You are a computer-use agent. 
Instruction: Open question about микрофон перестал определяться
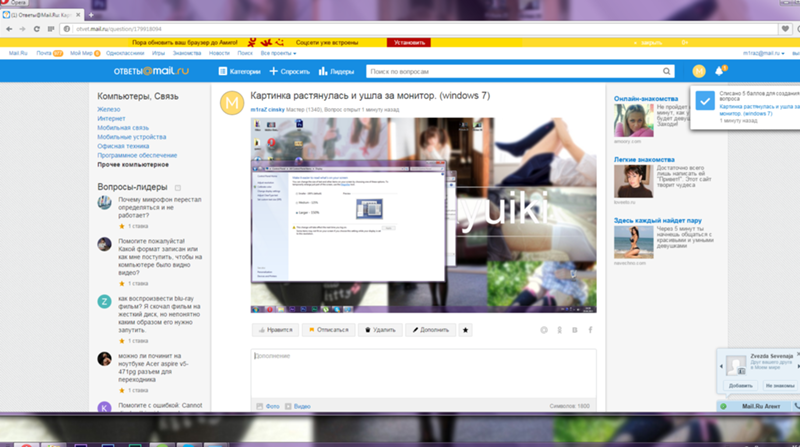[160, 208]
